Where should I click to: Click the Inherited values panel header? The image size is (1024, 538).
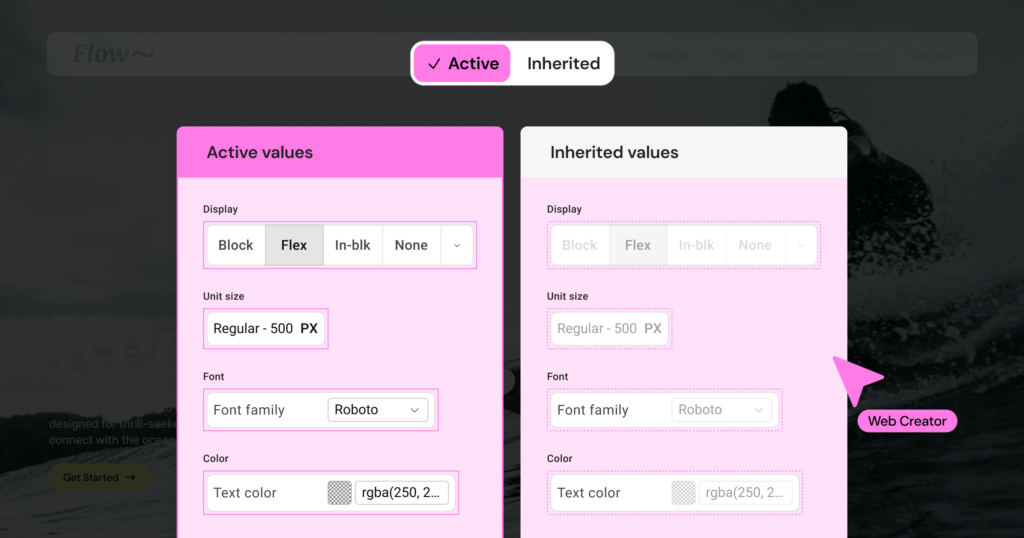683,153
